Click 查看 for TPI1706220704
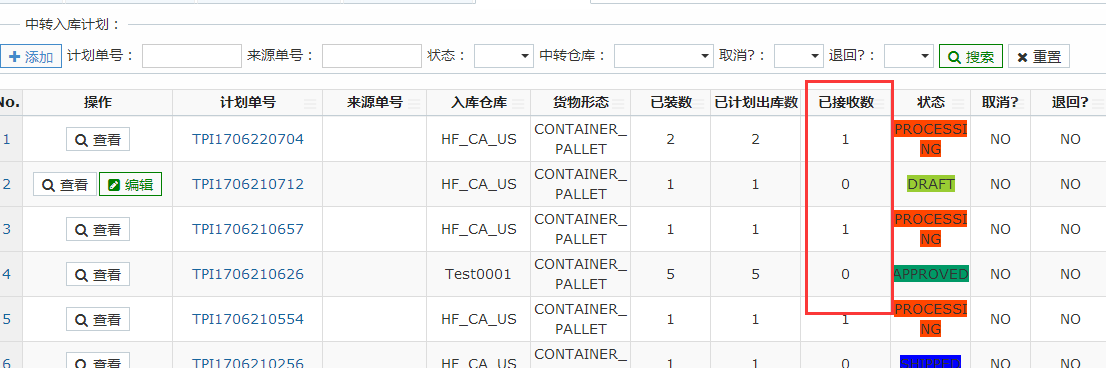 98,139
